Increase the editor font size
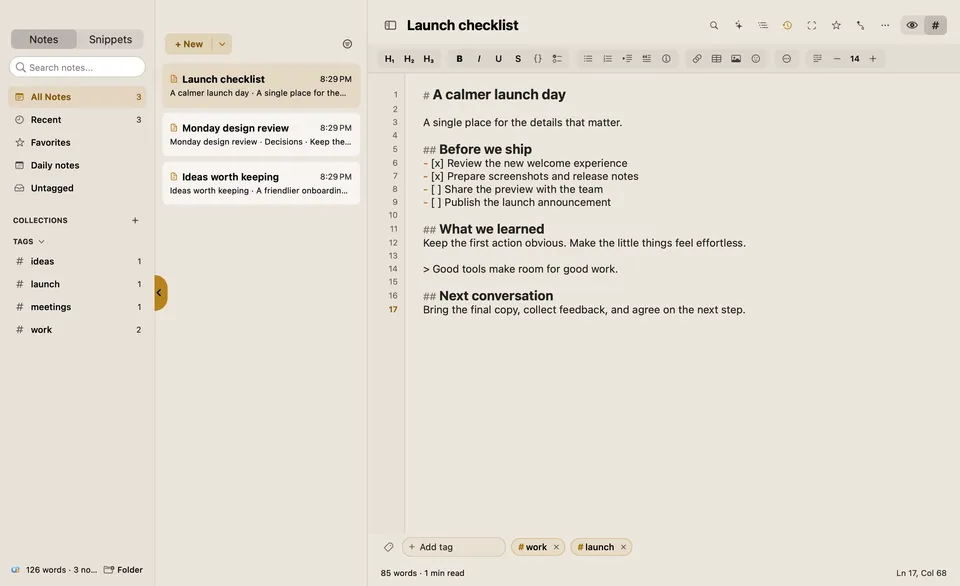This screenshot has width=960, height=586. coord(873,59)
